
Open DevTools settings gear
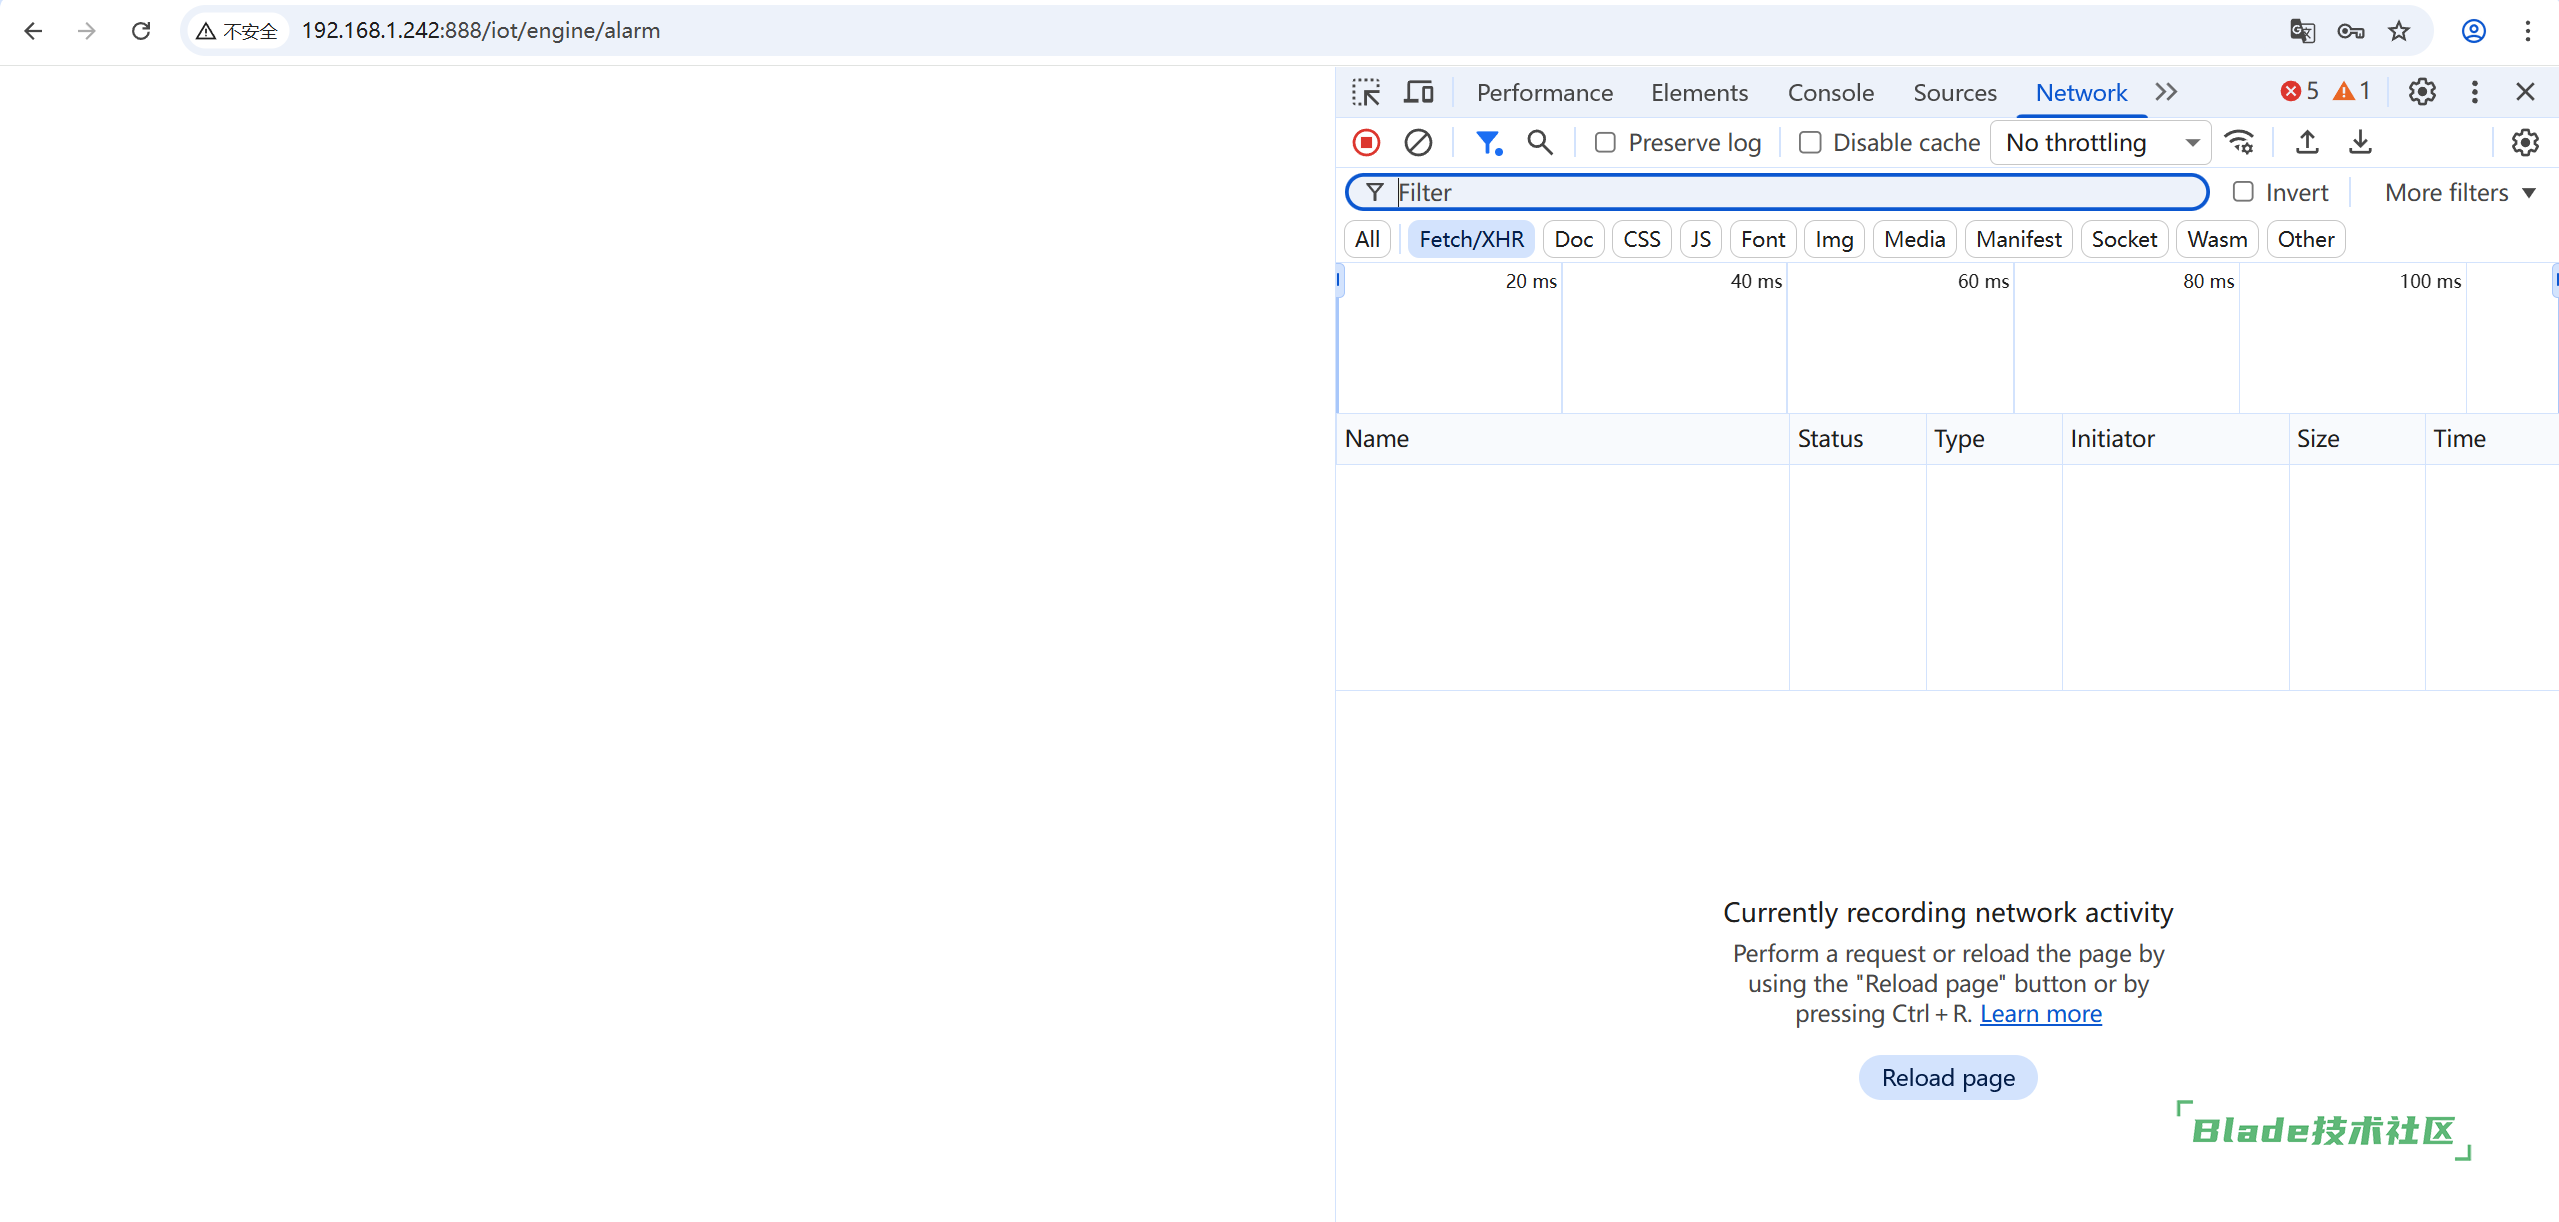pos(2421,92)
